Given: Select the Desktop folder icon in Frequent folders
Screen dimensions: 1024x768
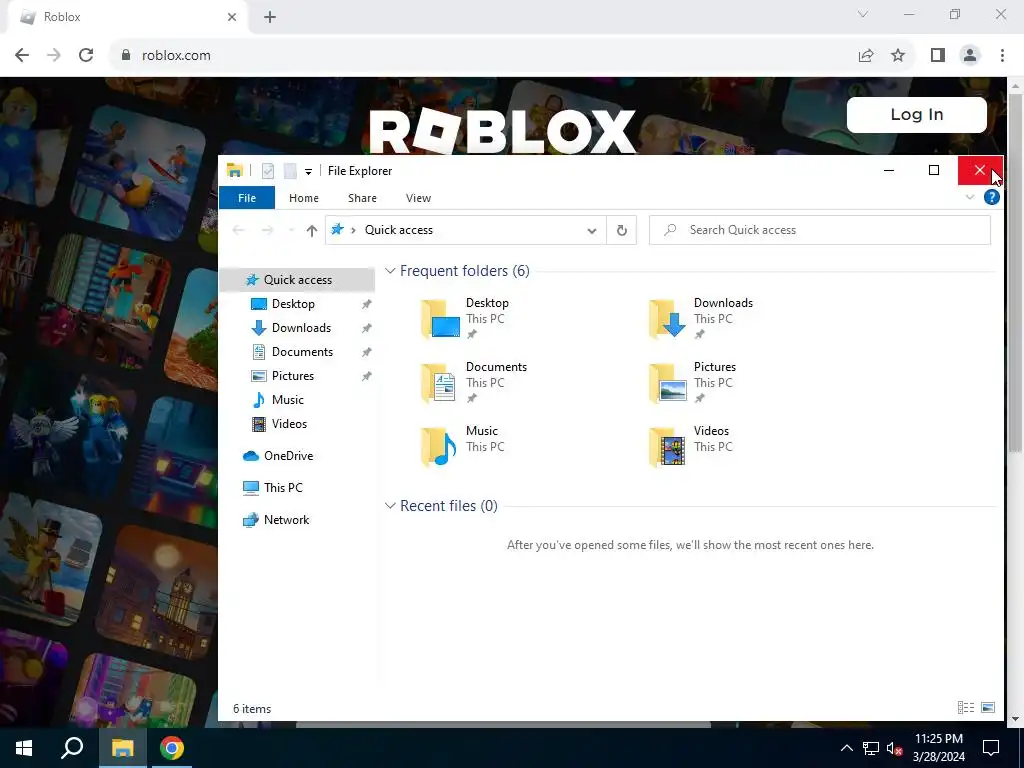Looking at the screenshot, I should pos(440,319).
